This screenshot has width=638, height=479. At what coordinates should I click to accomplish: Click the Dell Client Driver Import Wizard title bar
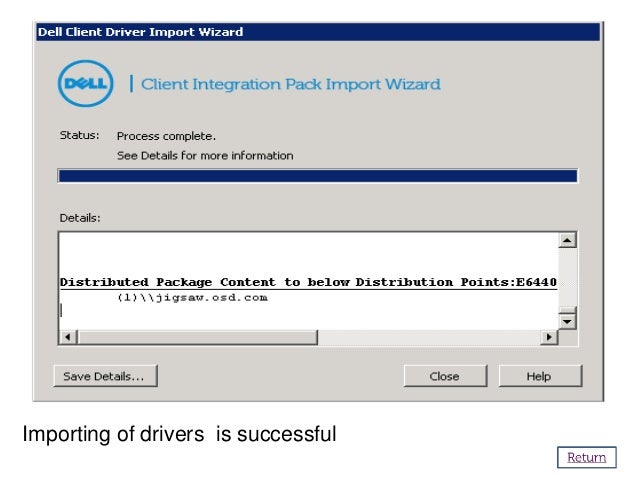coord(318,32)
